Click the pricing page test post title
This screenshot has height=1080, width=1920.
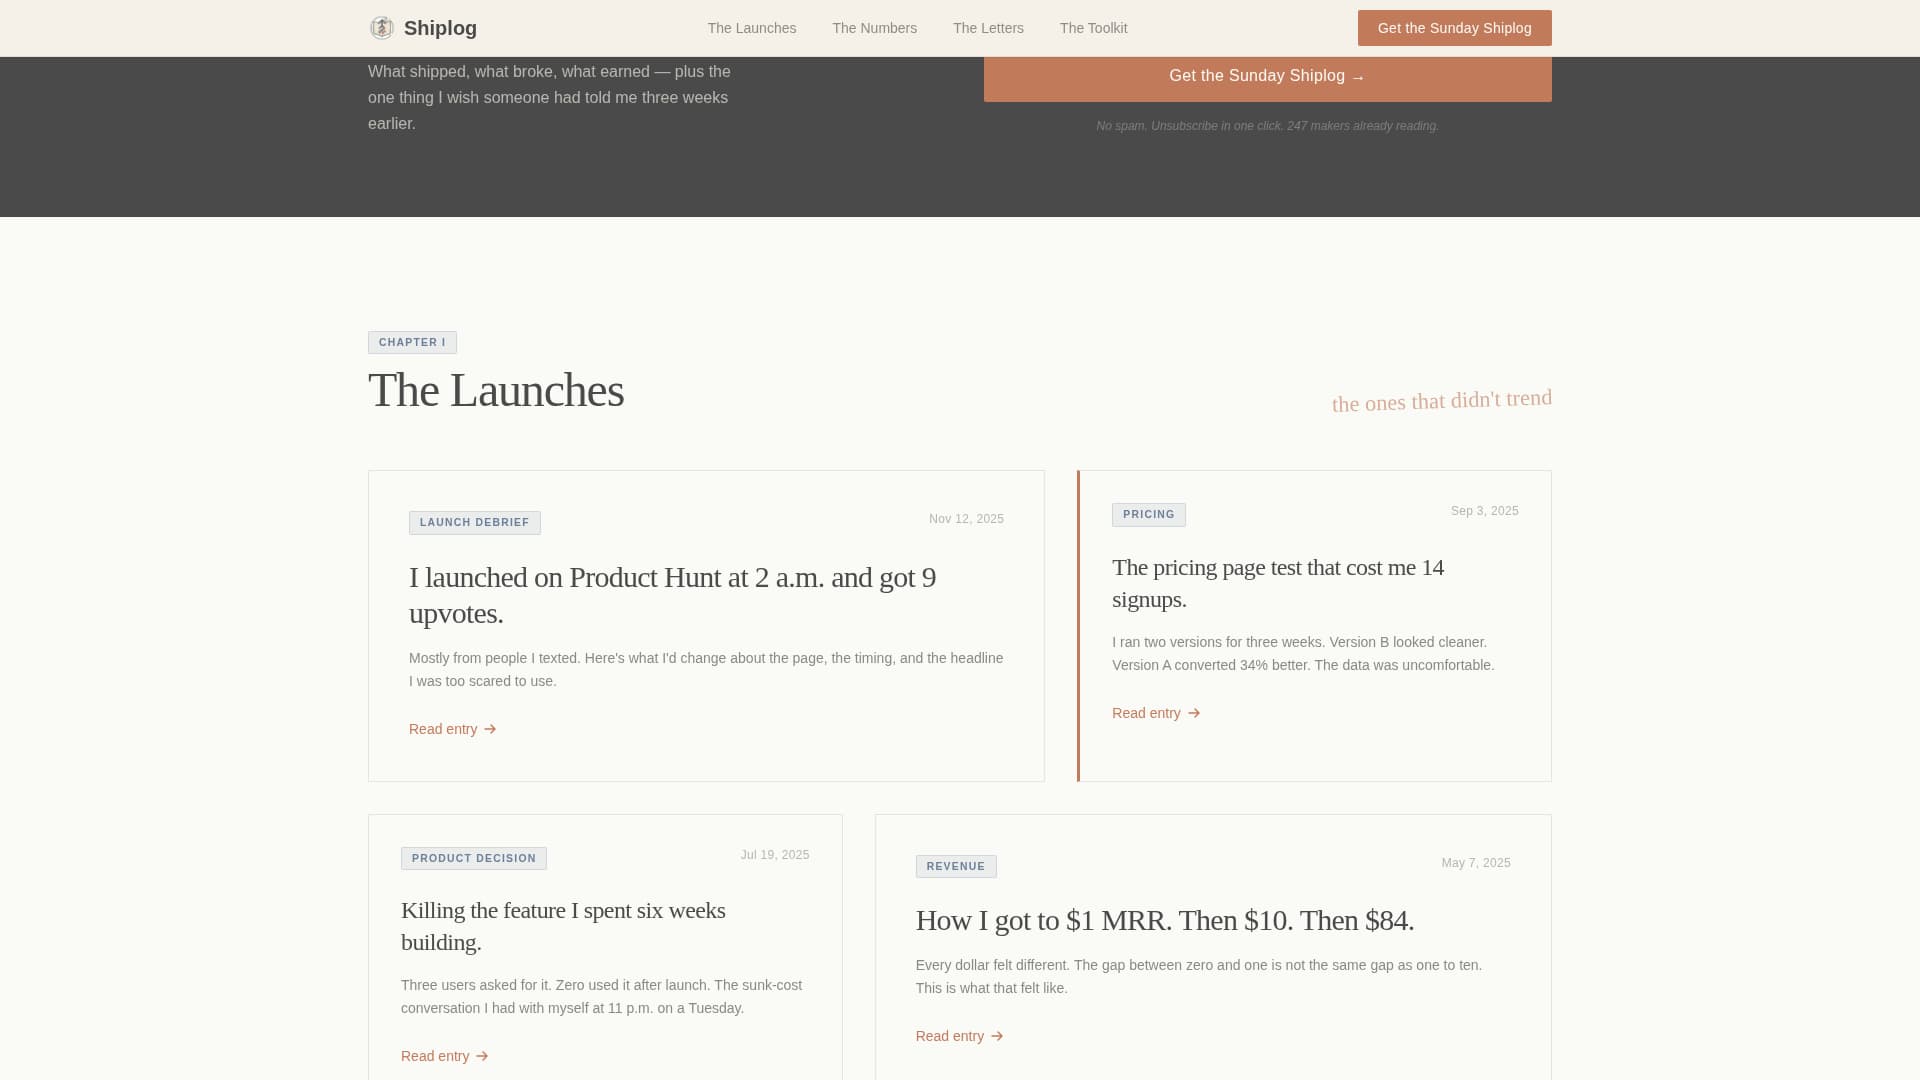[x=1278, y=583]
